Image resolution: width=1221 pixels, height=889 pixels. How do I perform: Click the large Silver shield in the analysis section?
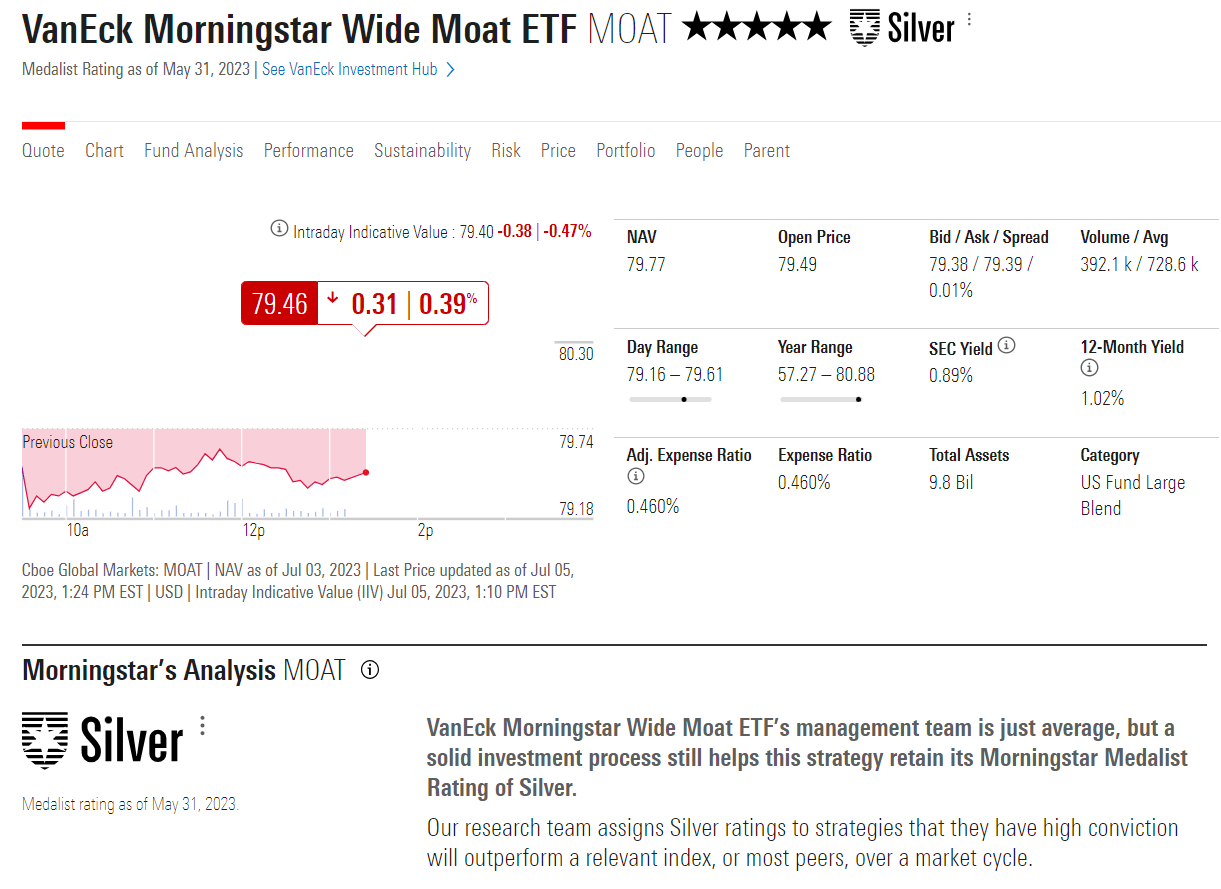pos(44,738)
